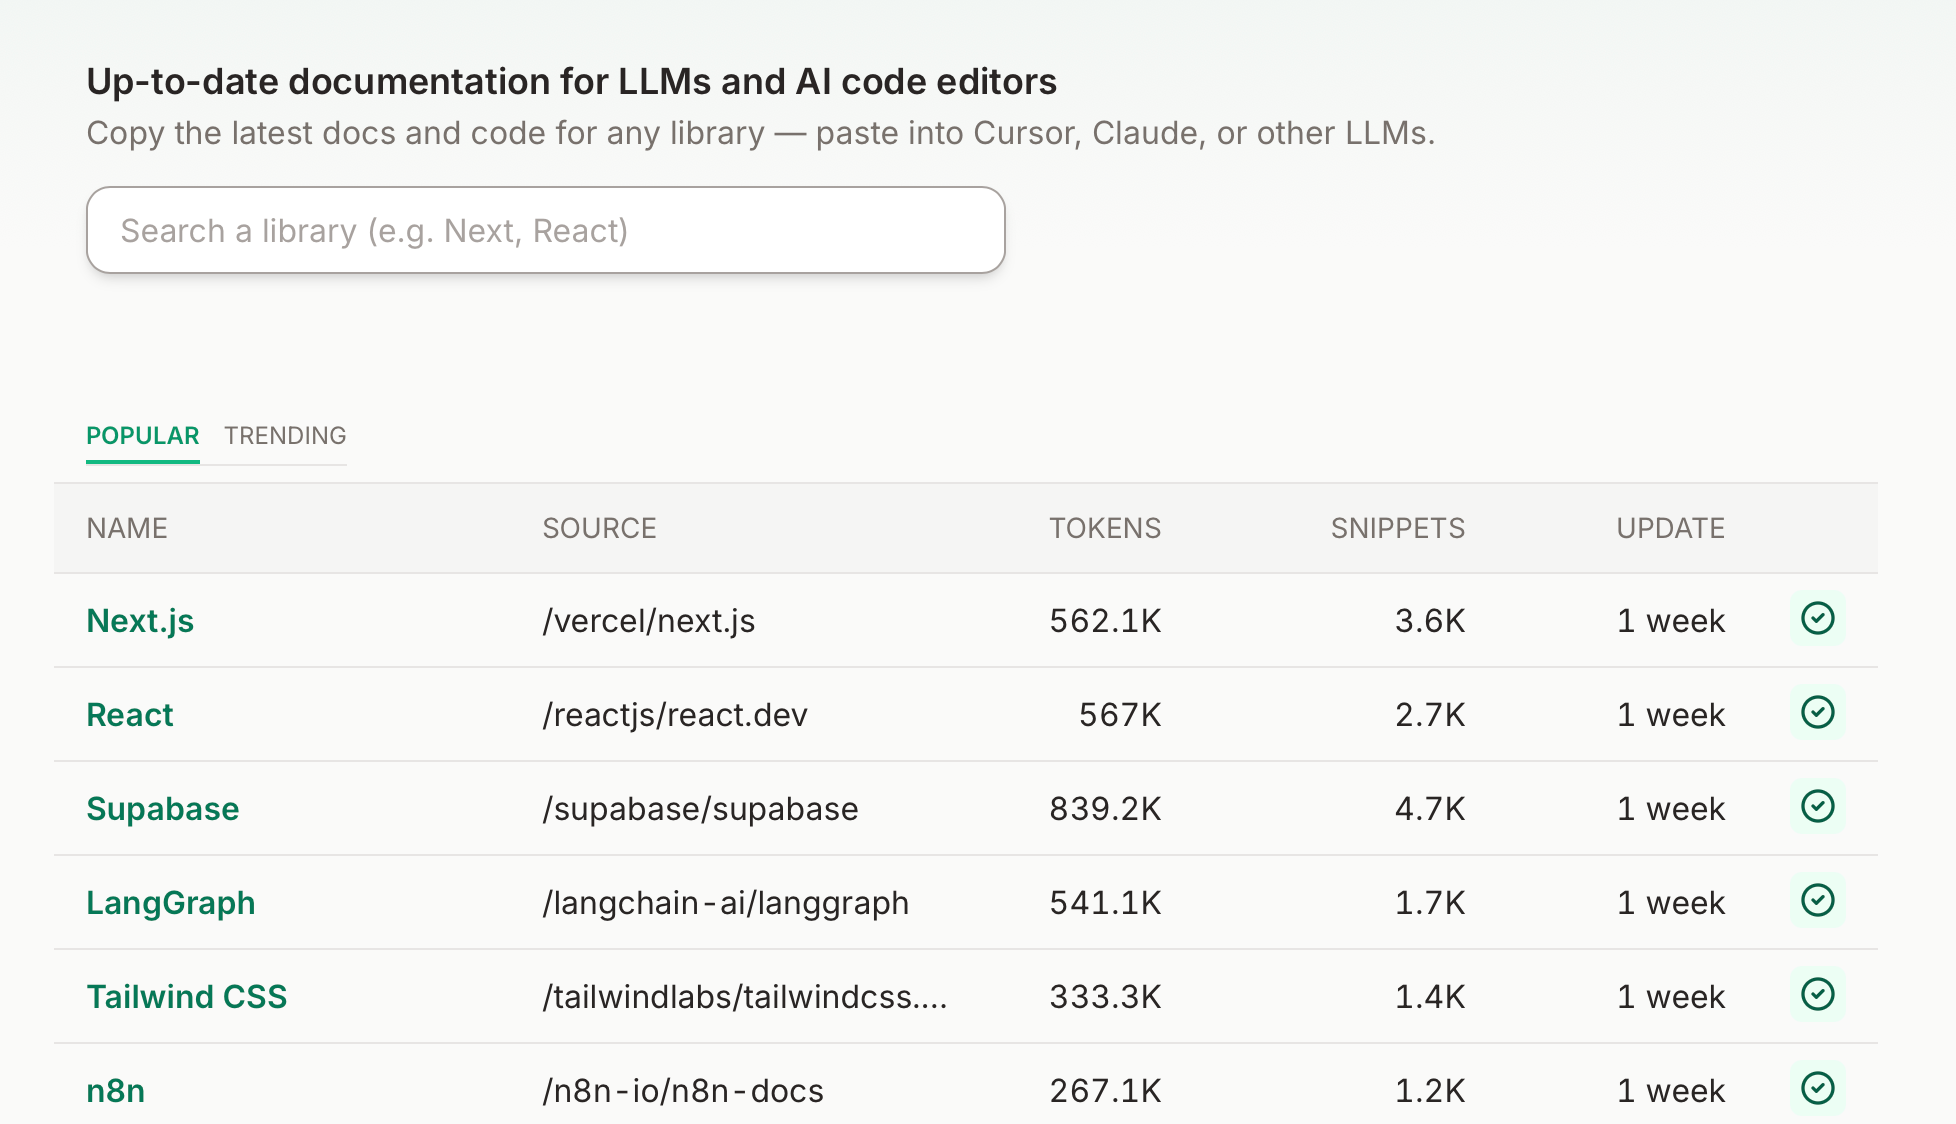Viewport: 1956px width, 1124px height.
Task: Click the 2.7K snippets value
Action: (1430, 715)
